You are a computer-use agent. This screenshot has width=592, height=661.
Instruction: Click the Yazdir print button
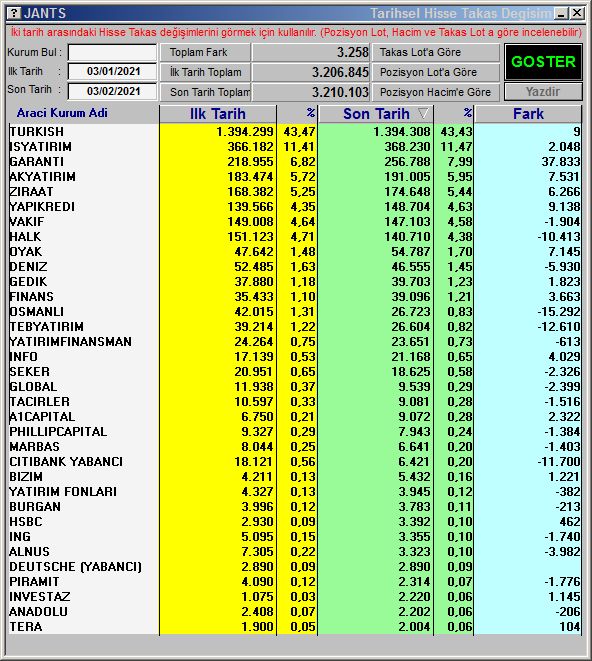(543, 92)
